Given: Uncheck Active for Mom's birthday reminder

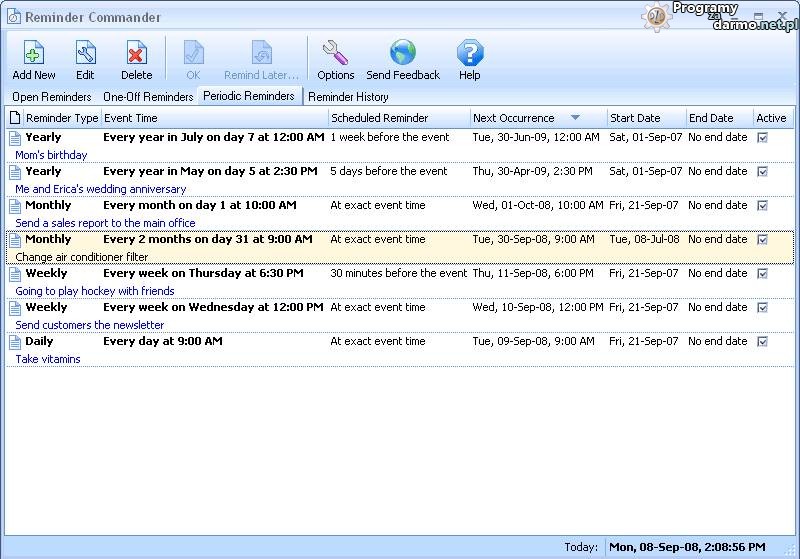Looking at the screenshot, I should coord(763,138).
